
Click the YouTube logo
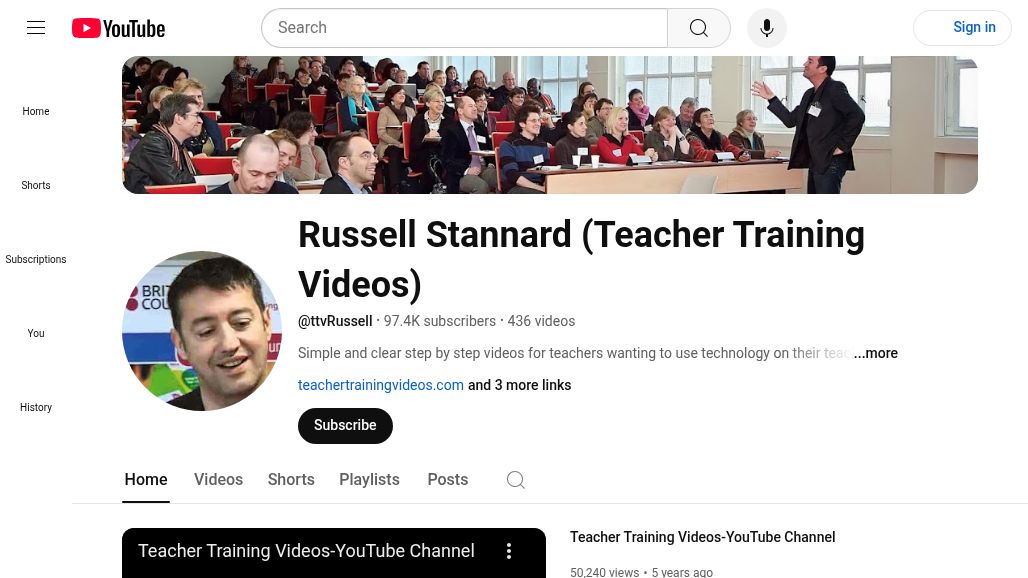119,28
